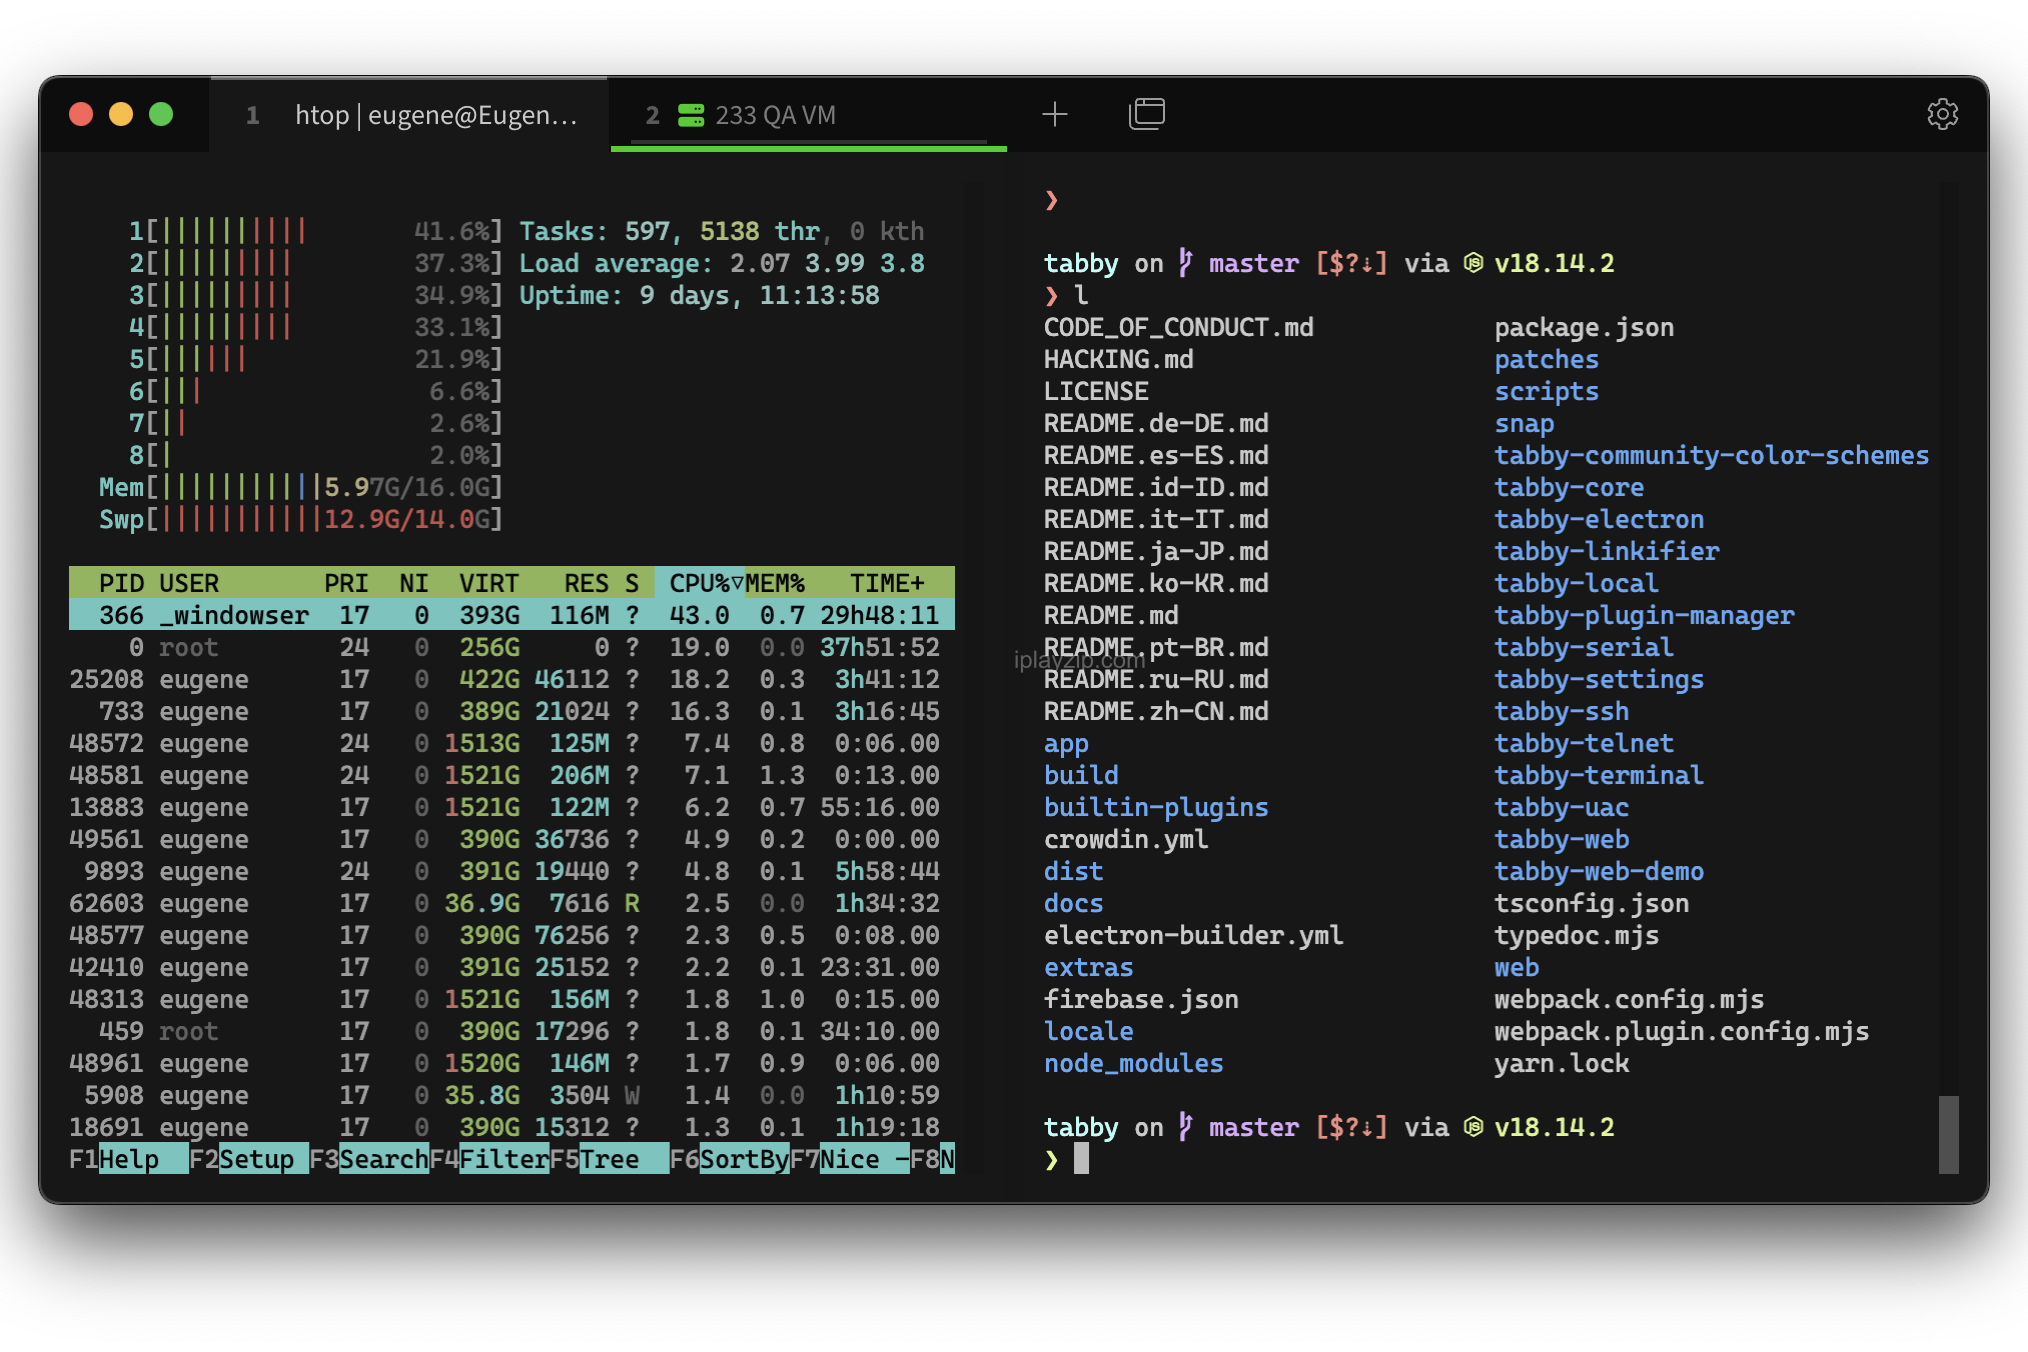Click the tabby-electron directory name
This screenshot has height=1352, width=2028.
[1599, 519]
